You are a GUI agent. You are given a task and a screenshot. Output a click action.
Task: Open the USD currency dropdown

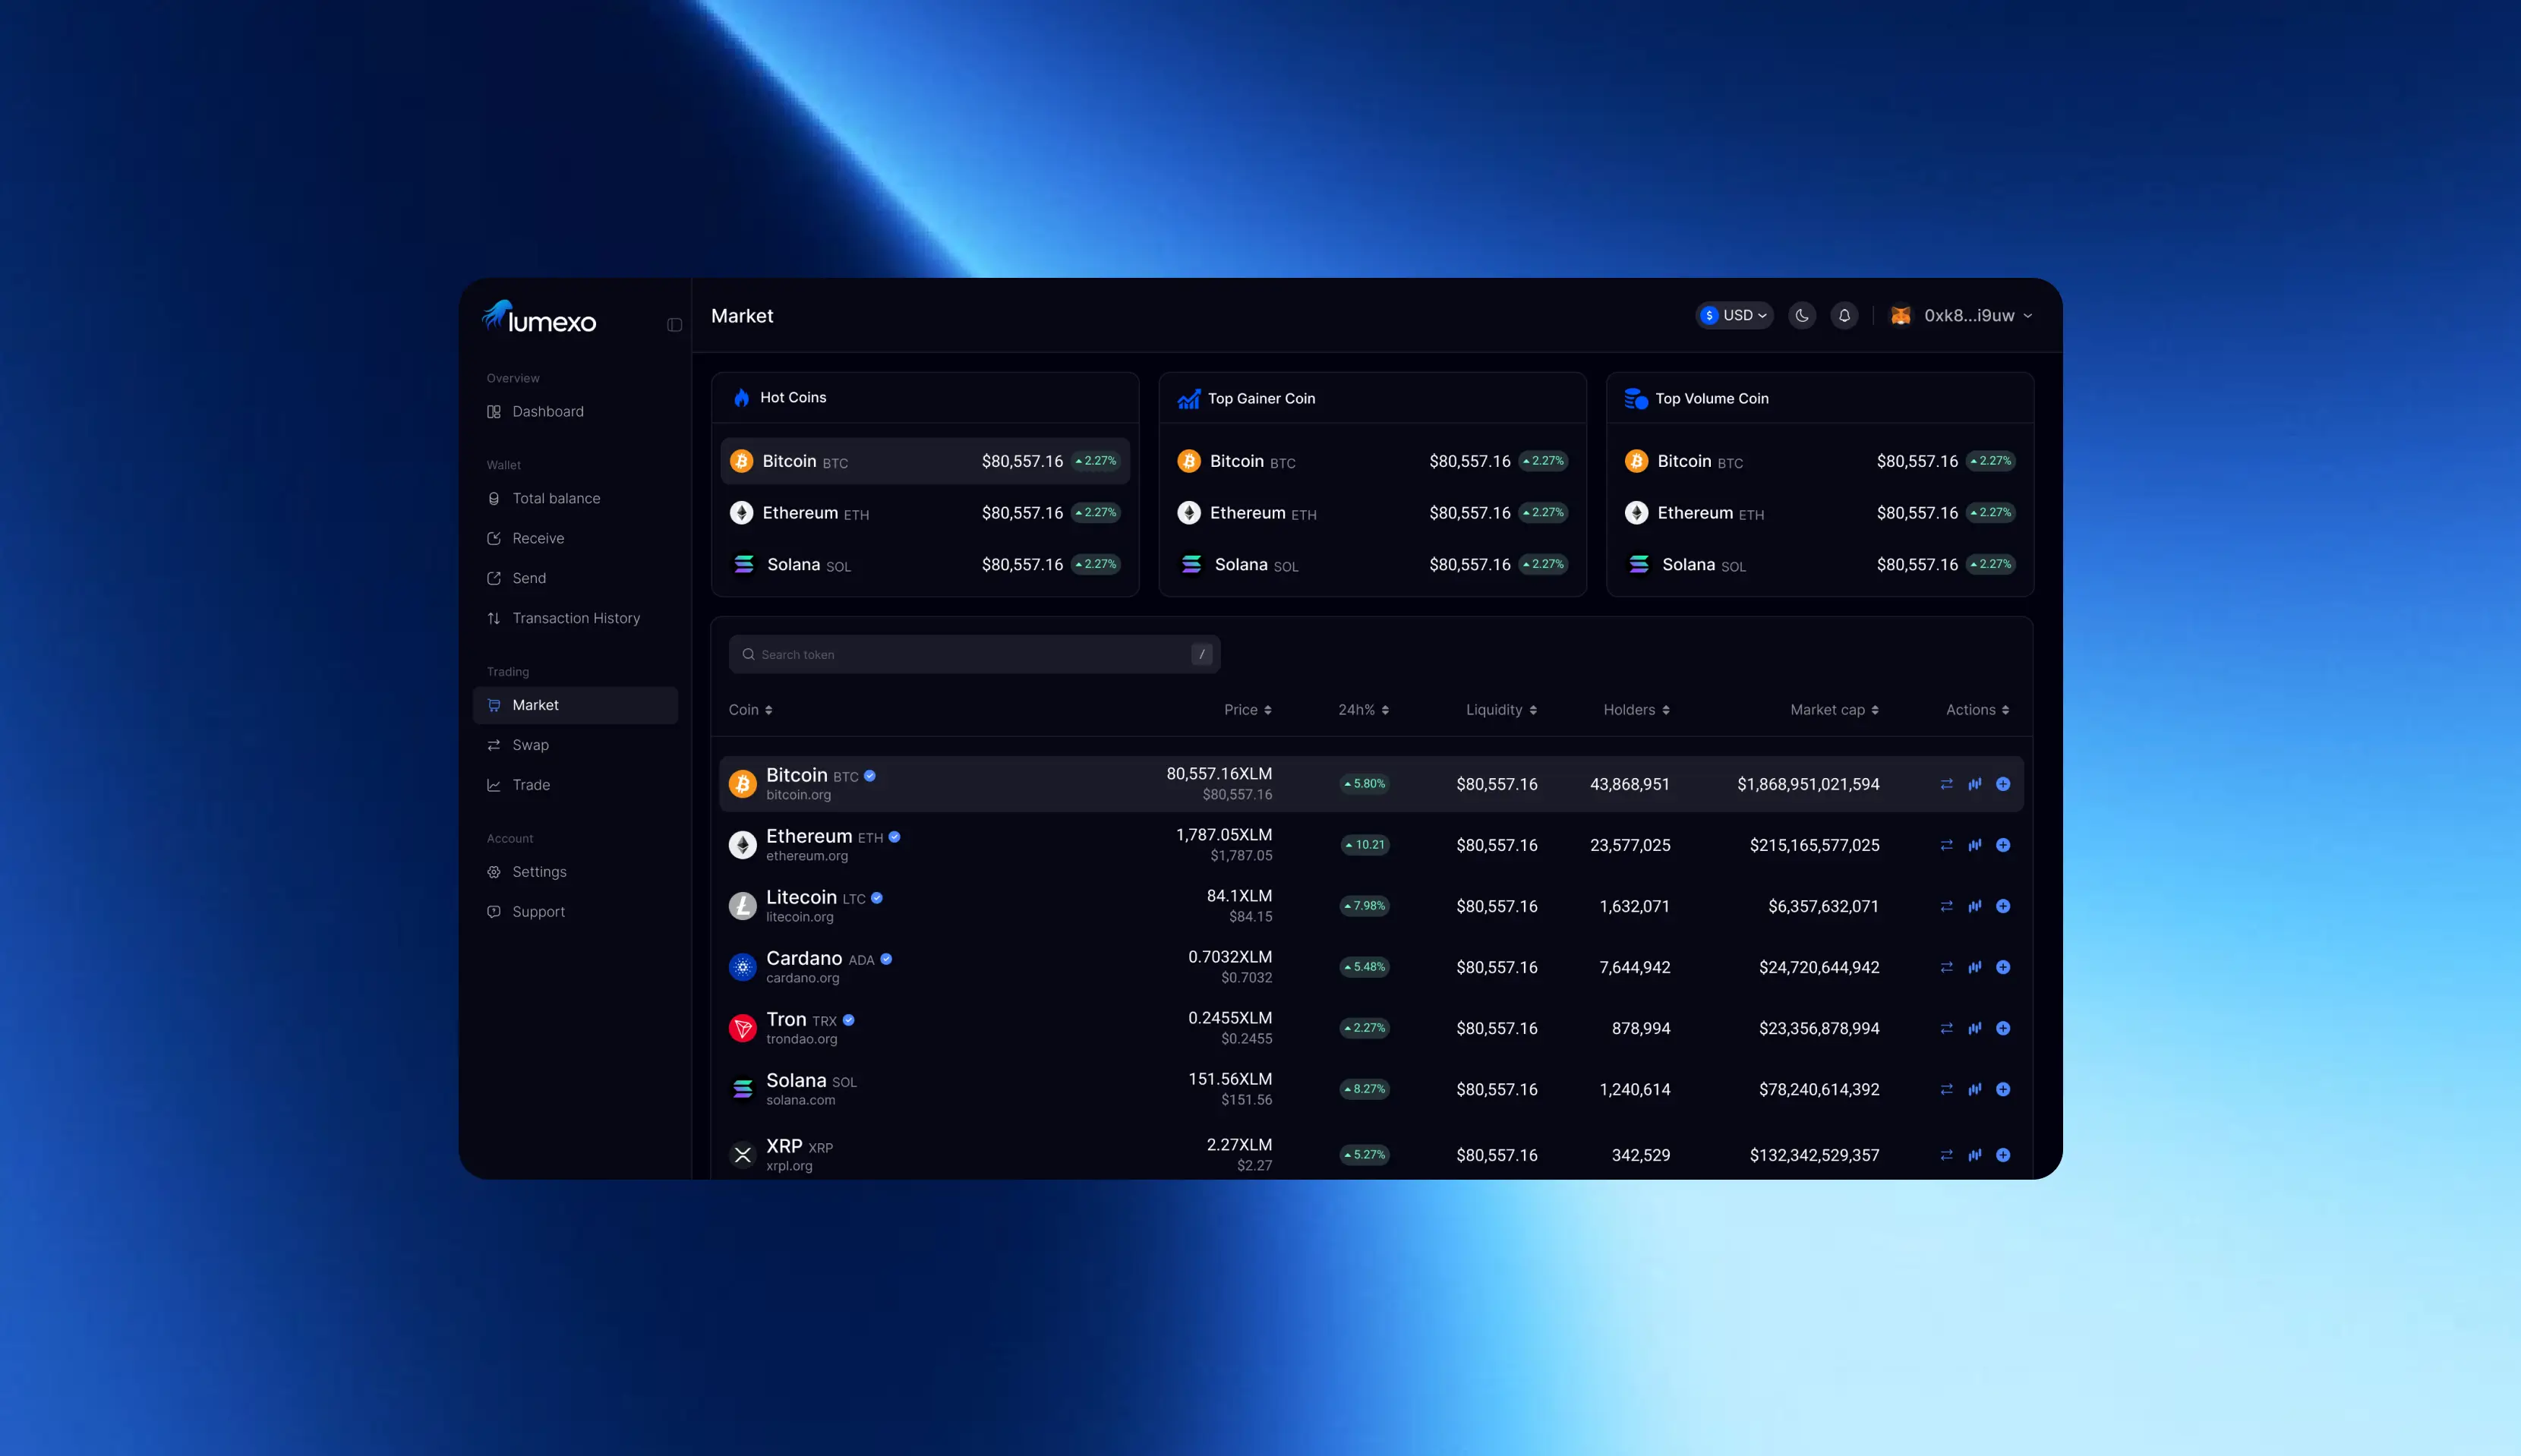click(x=1735, y=315)
